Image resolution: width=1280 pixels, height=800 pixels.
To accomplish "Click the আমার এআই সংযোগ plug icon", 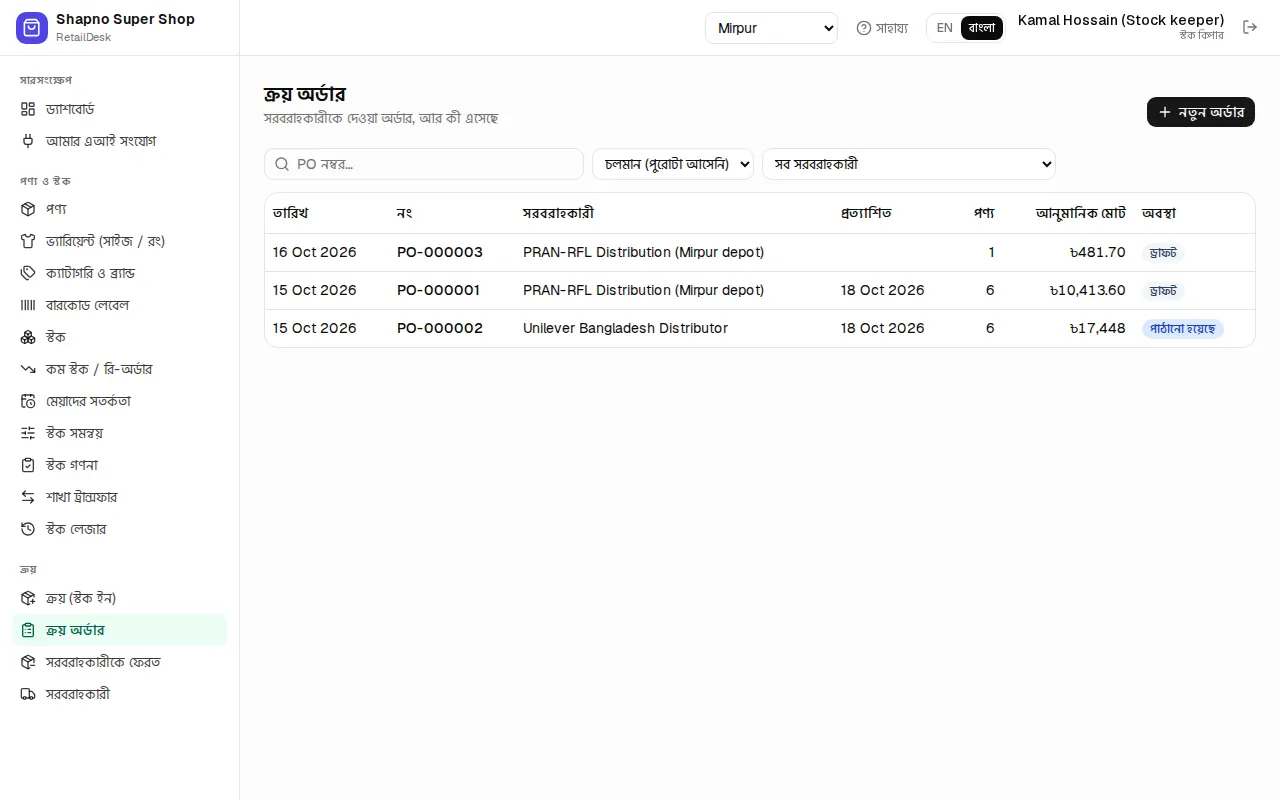I will pyautogui.click(x=28, y=141).
